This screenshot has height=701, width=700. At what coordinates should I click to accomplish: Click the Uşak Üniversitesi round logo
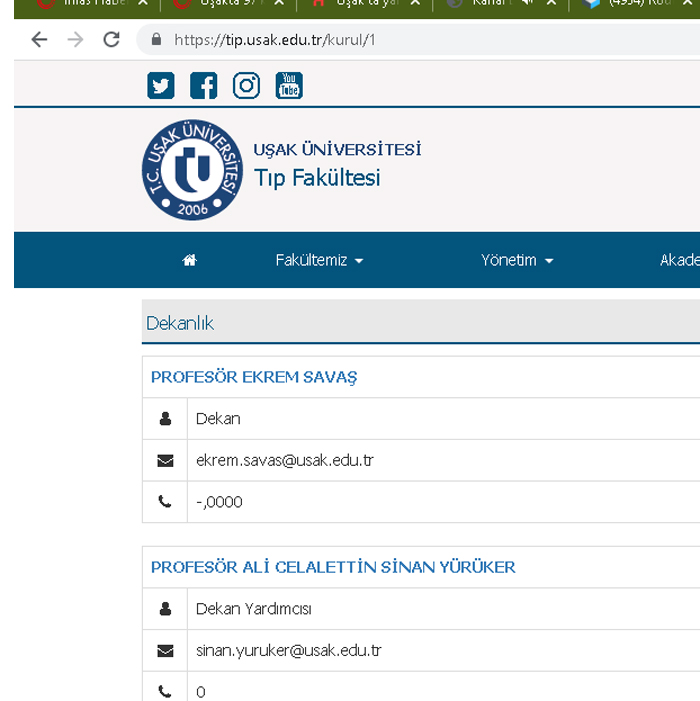tap(192, 171)
